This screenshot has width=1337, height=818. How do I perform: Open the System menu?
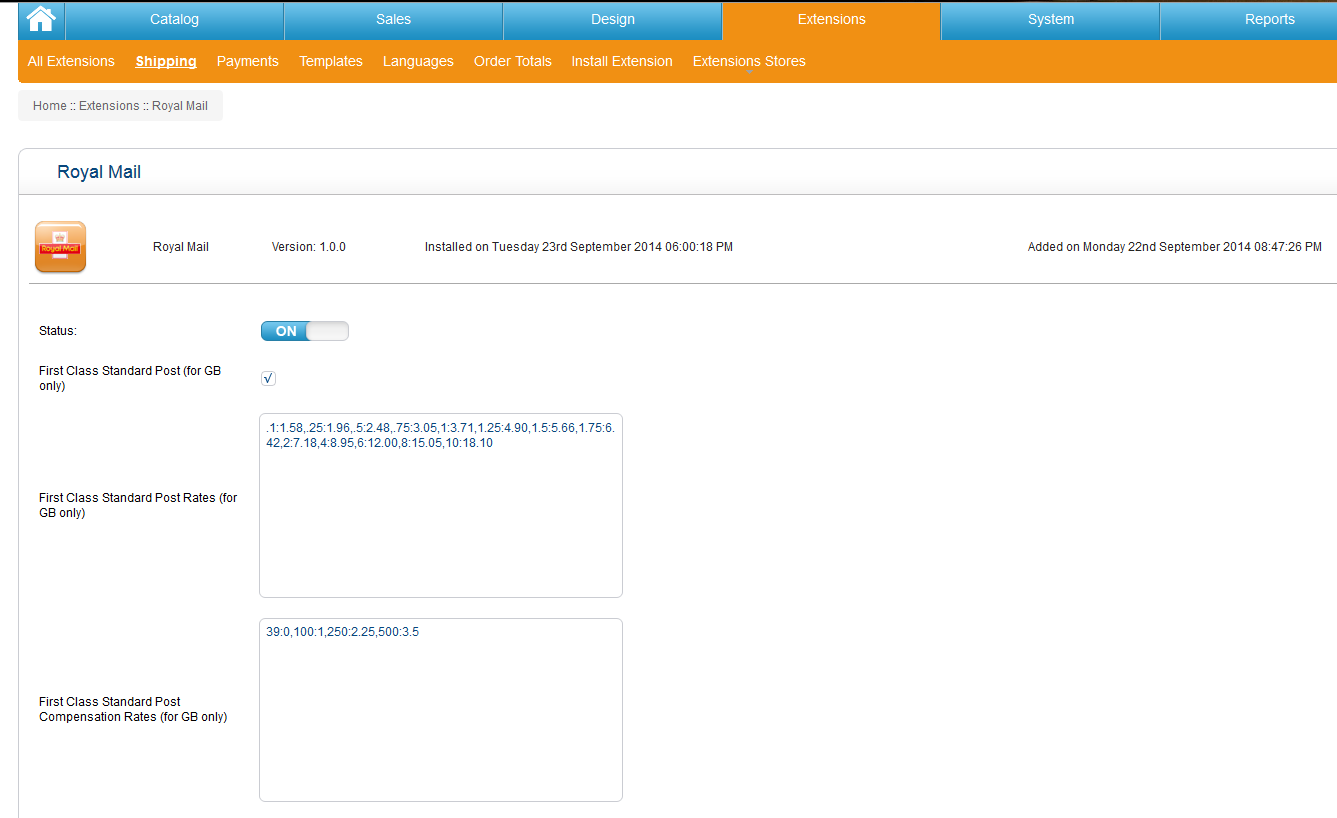(x=1050, y=20)
